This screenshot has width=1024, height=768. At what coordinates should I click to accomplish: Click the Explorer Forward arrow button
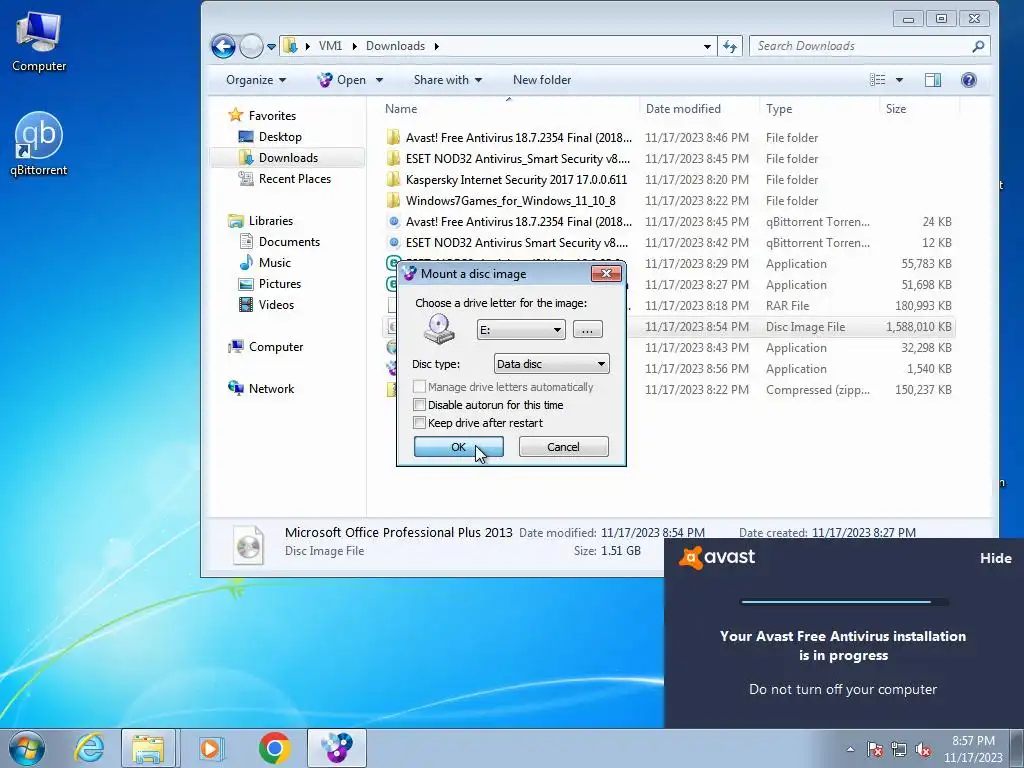(251, 46)
